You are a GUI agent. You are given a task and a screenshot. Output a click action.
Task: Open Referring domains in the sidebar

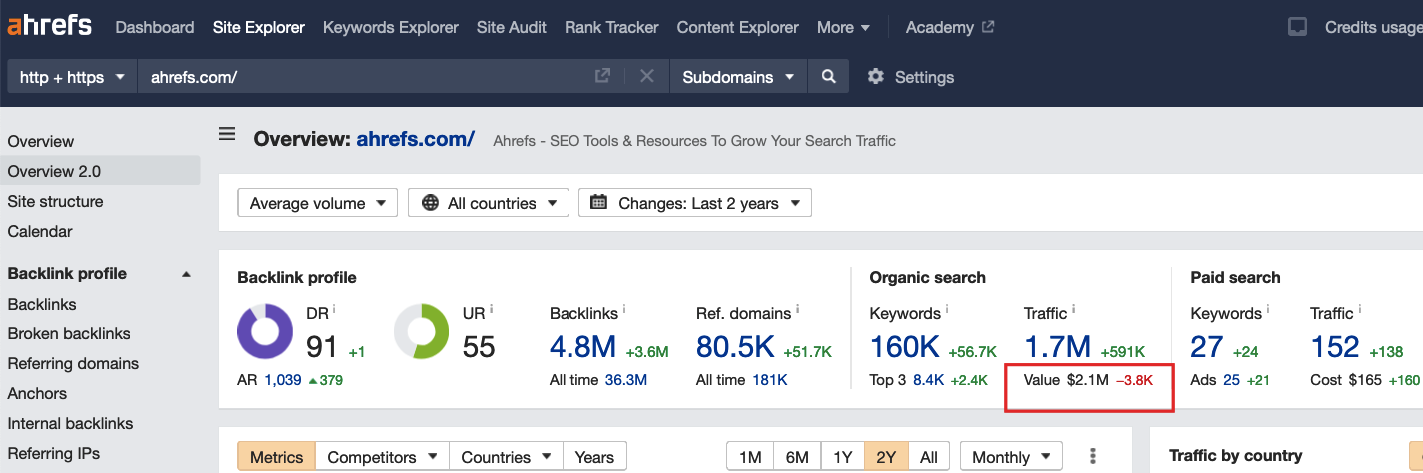coord(73,363)
